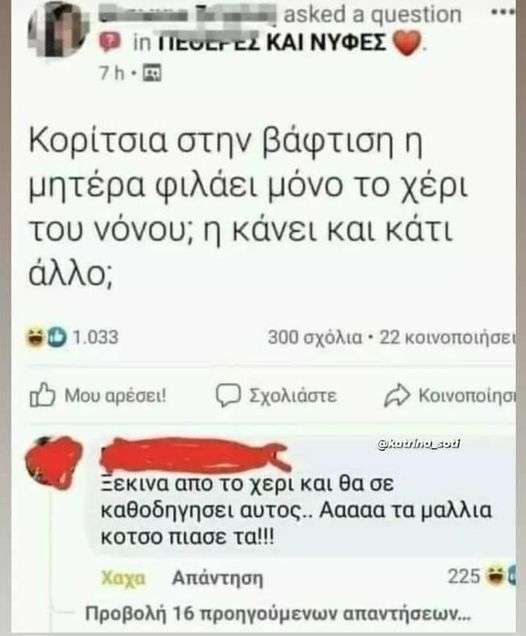The image size is (526, 636).
Task: Click the laughing reaction emoji on post
Action: click(36, 337)
